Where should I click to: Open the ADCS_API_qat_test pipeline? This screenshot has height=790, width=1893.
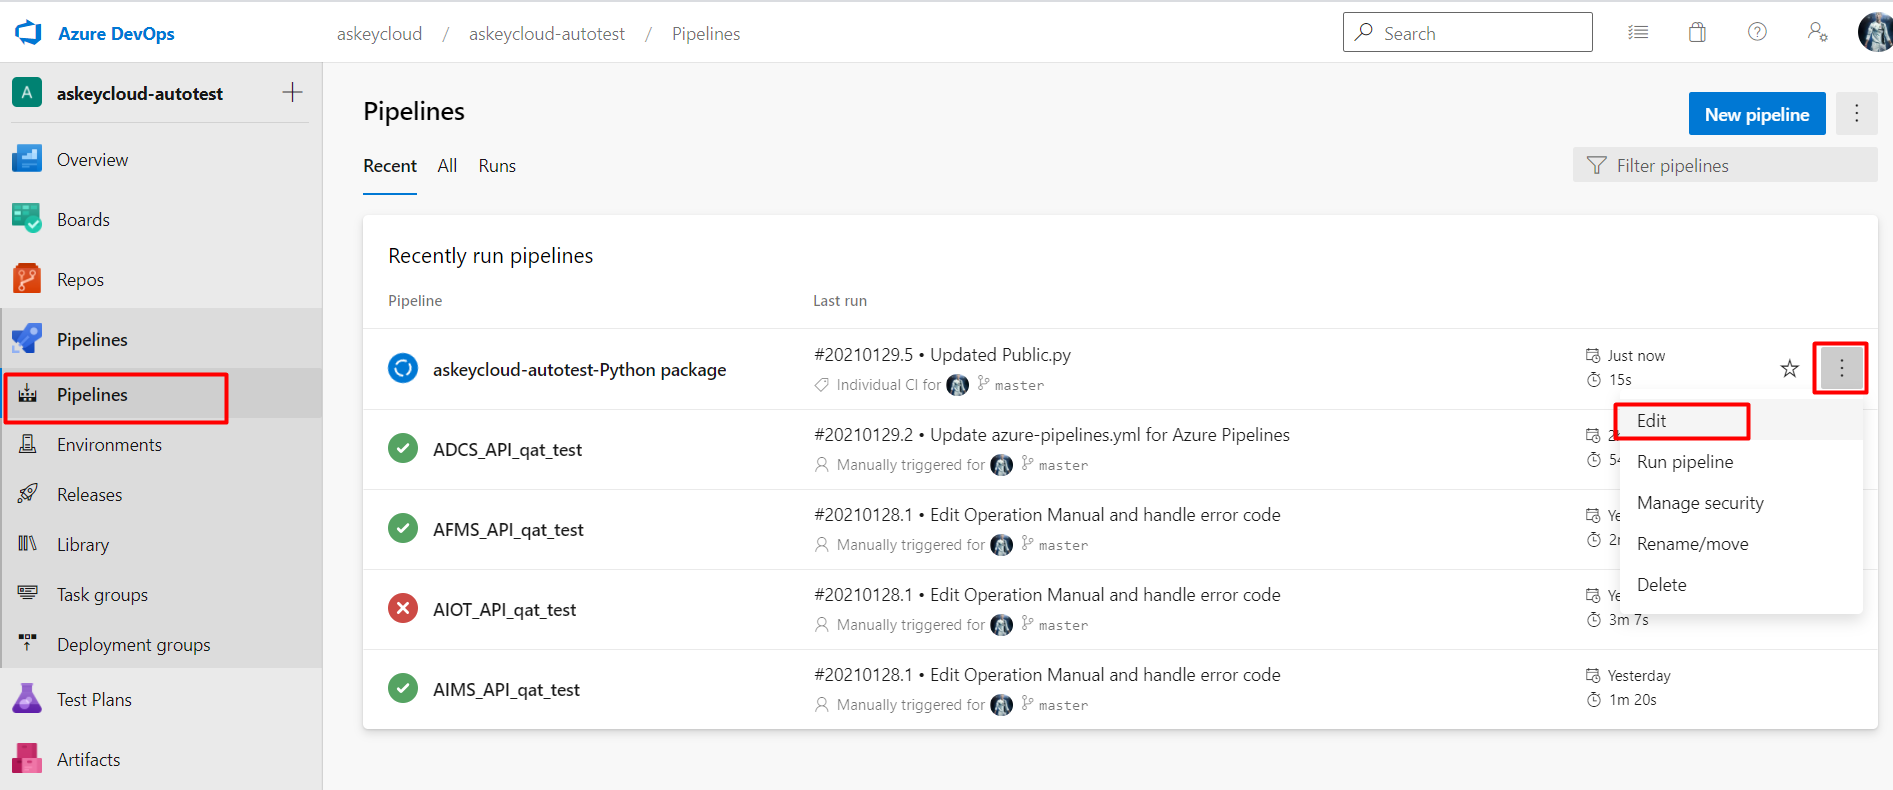tap(507, 450)
